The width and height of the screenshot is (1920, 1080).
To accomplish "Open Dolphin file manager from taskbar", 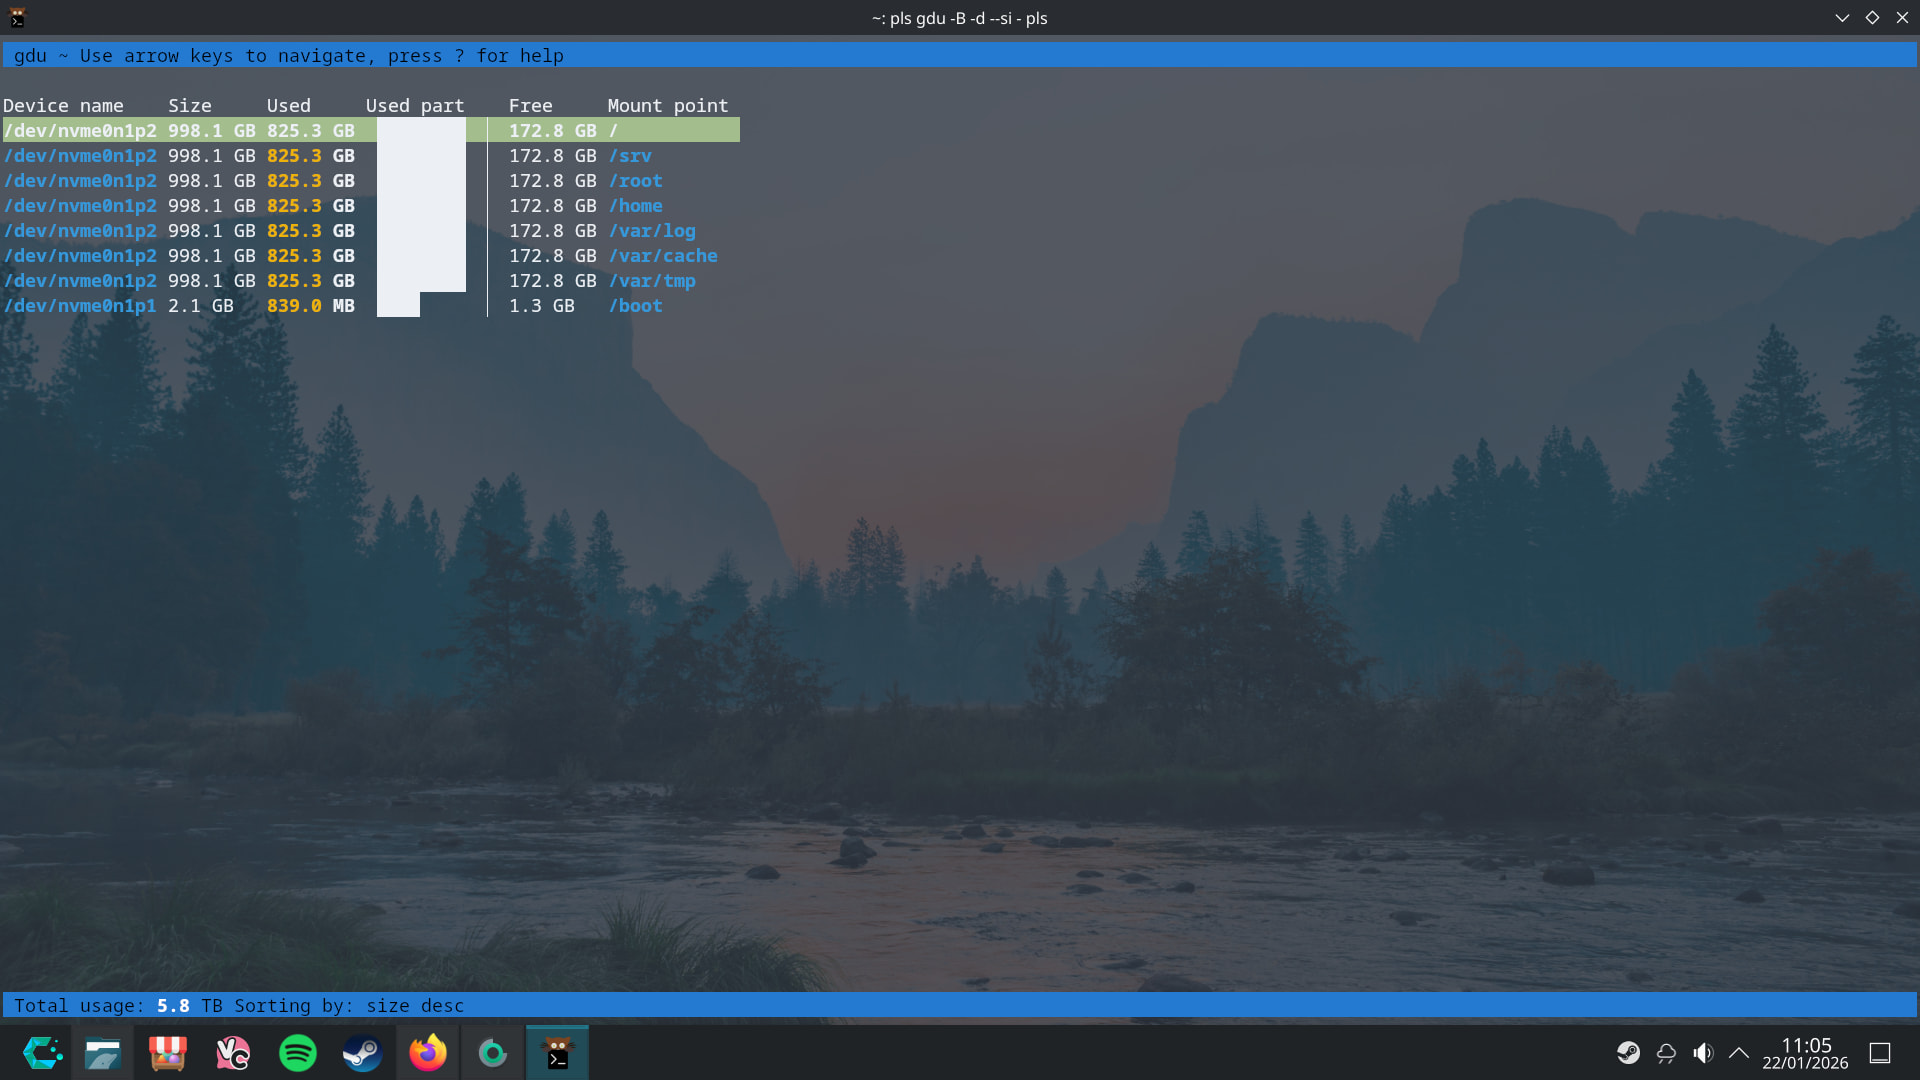I will point(103,1053).
